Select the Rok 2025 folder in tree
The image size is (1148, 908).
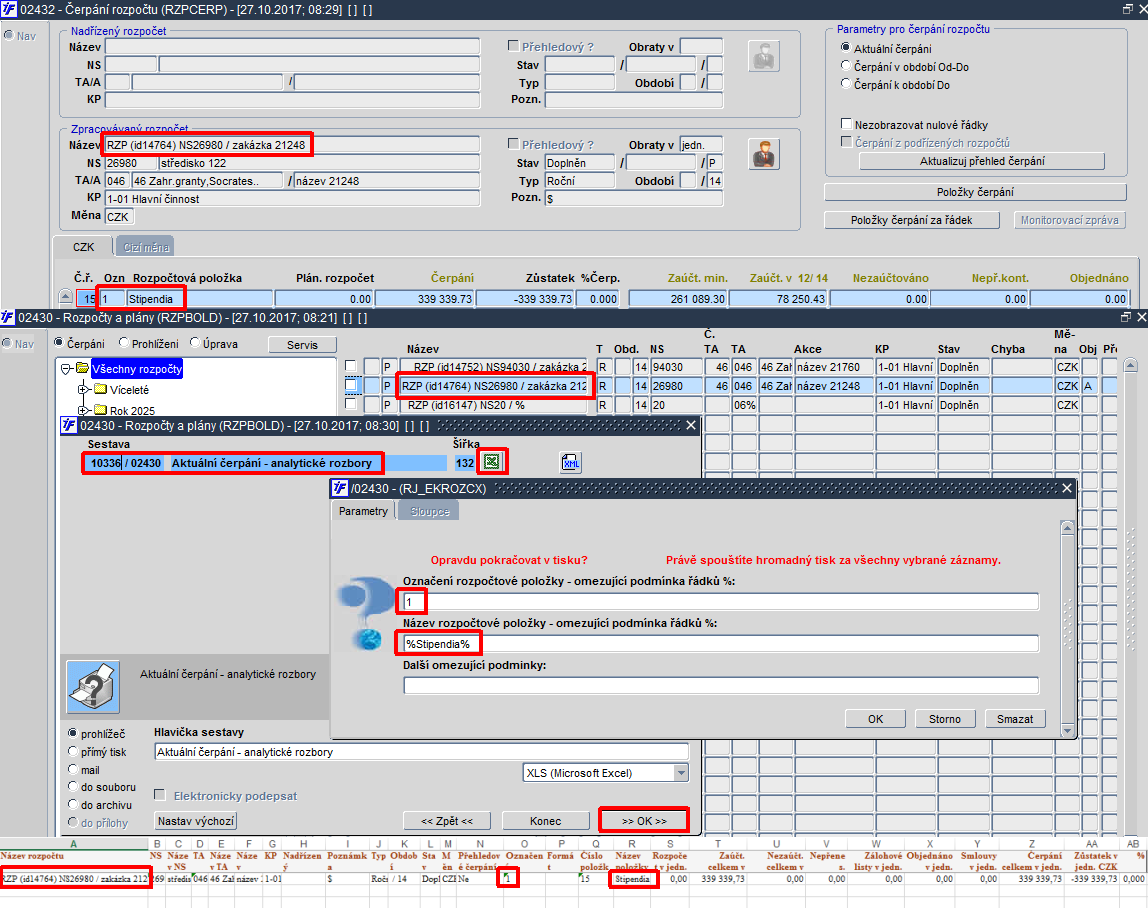point(133,411)
